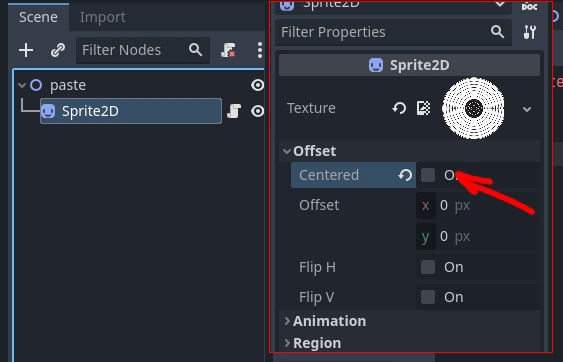The height and width of the screenshot is (362, 563).
Task: Open the object selector dropdown at top
Action: (499, 4)
